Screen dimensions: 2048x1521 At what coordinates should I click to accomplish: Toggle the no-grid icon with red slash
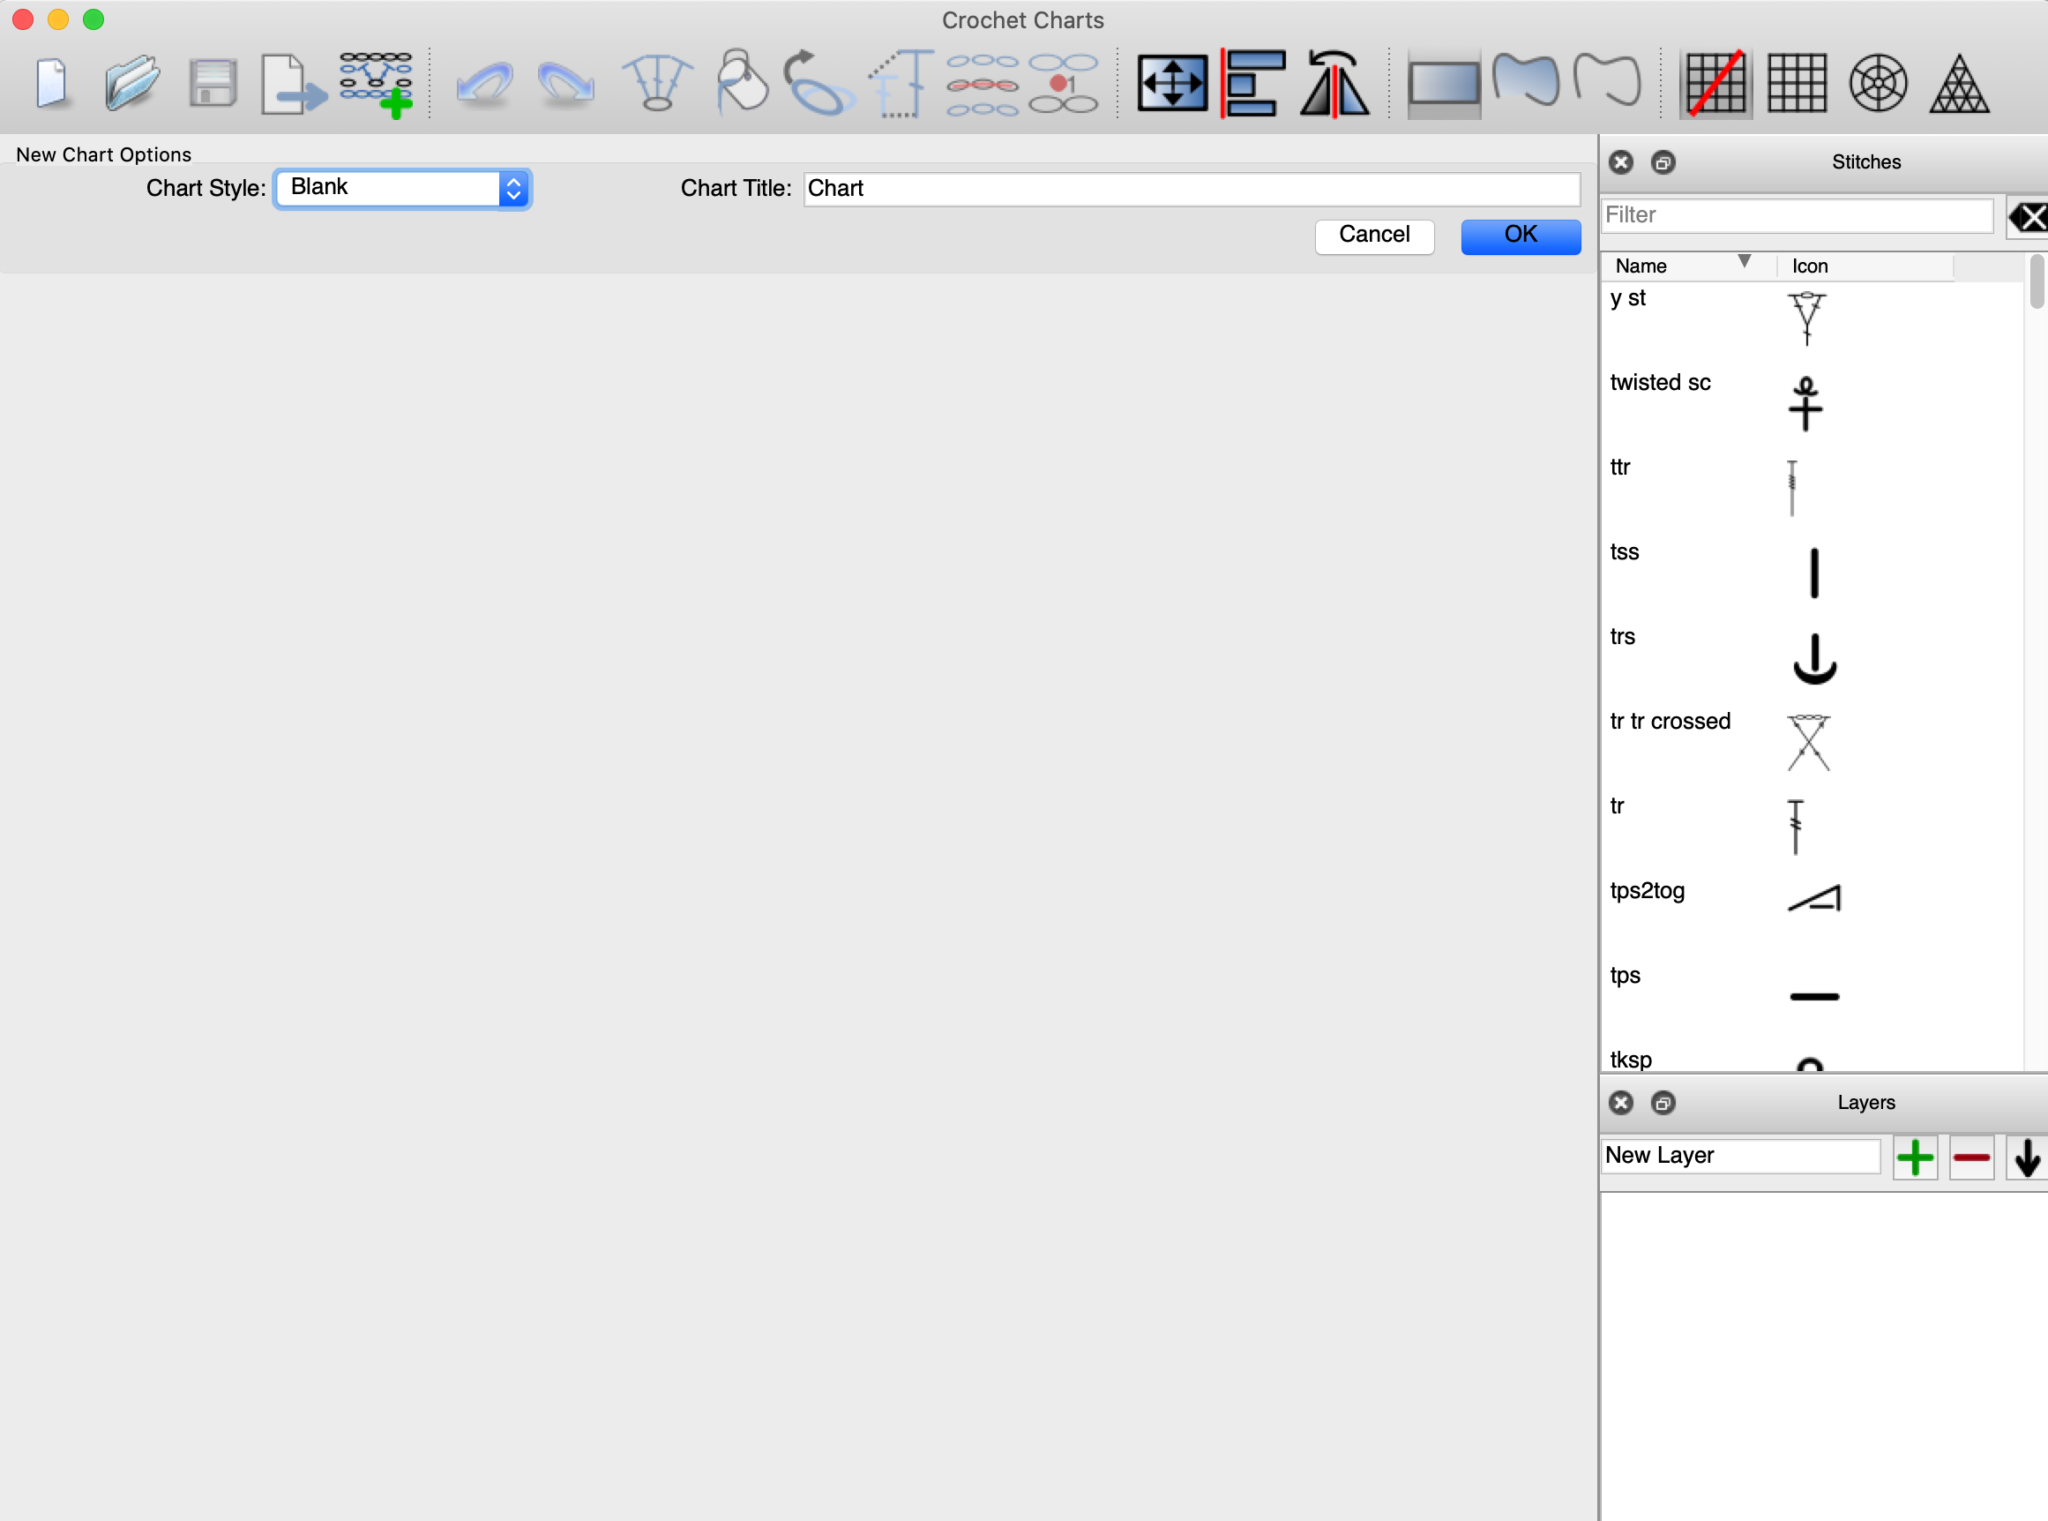(1716, 84)
